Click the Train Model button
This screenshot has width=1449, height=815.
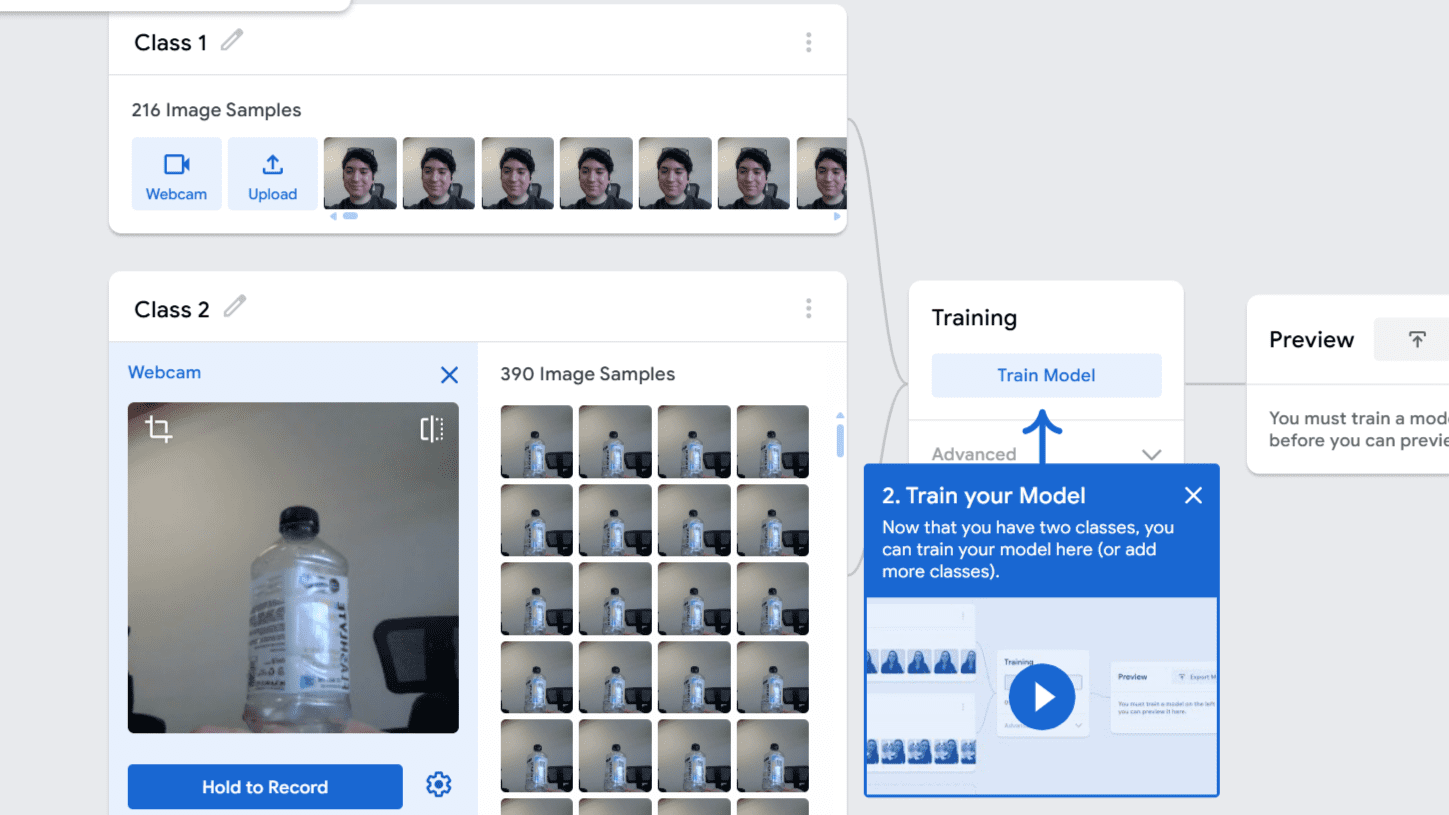click(x=1046, y=375)
